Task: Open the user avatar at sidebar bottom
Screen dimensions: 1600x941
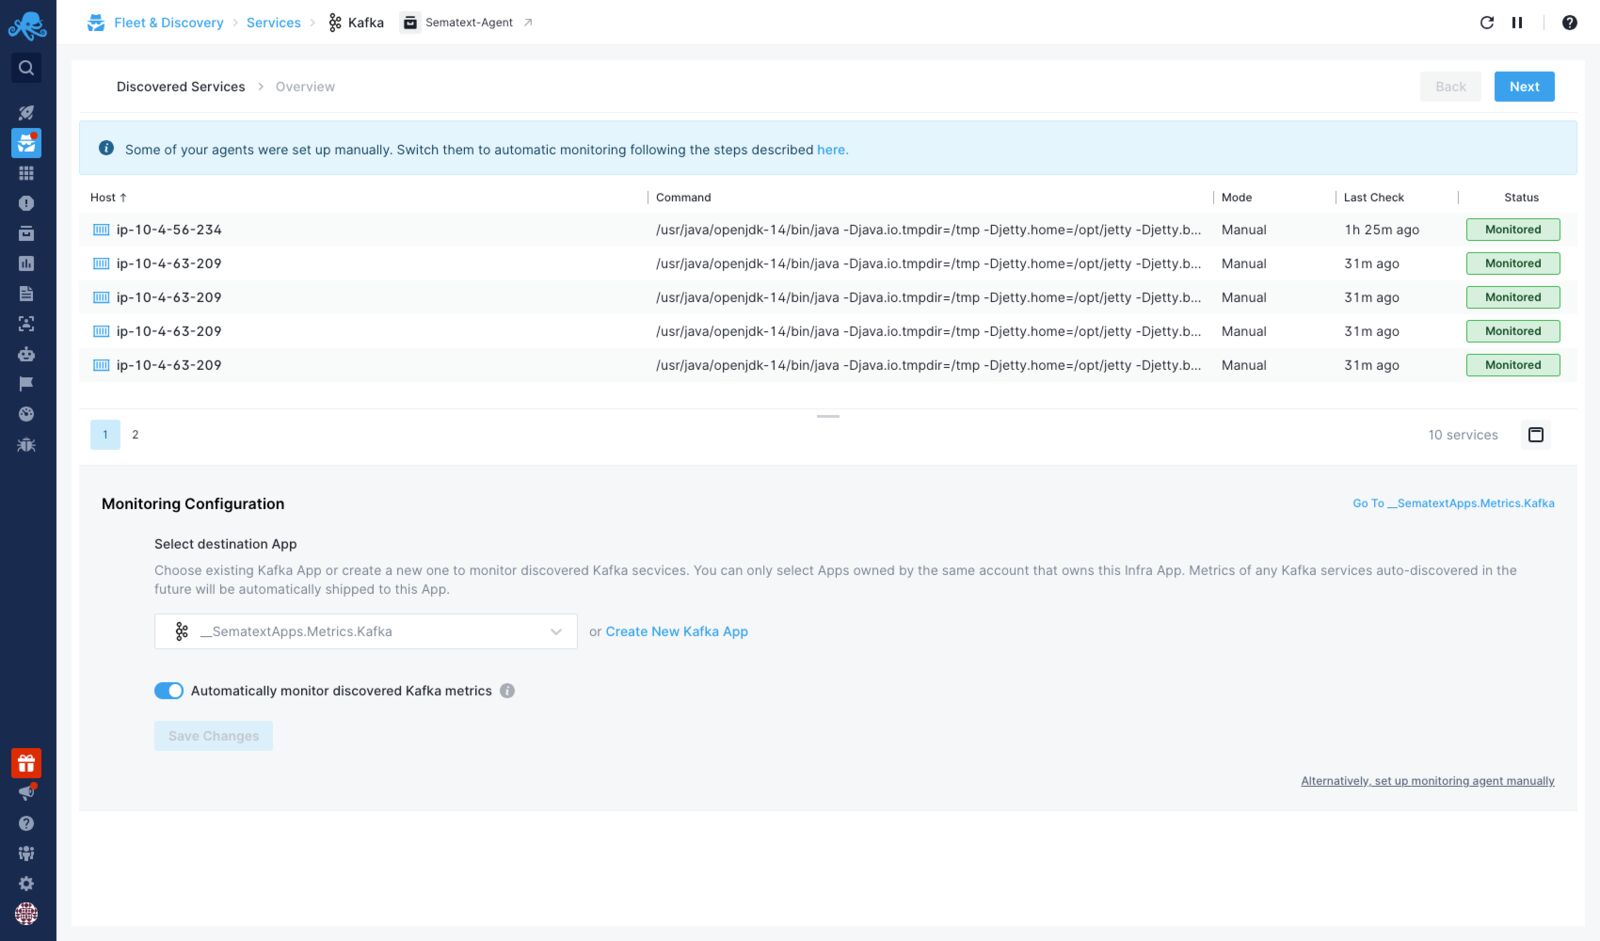Action: tap(27, 913)
